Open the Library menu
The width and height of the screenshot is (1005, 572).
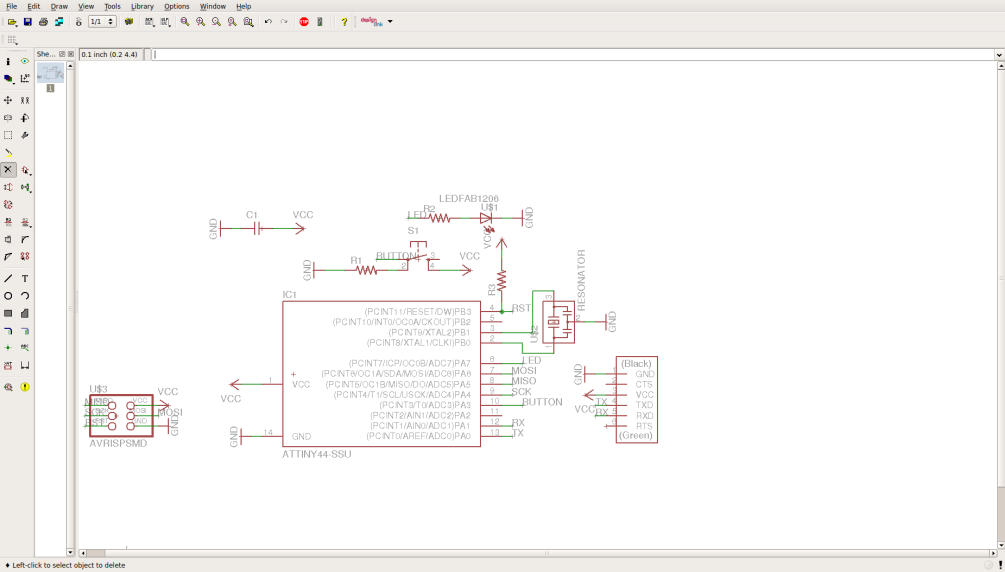[x=142, y=6]
